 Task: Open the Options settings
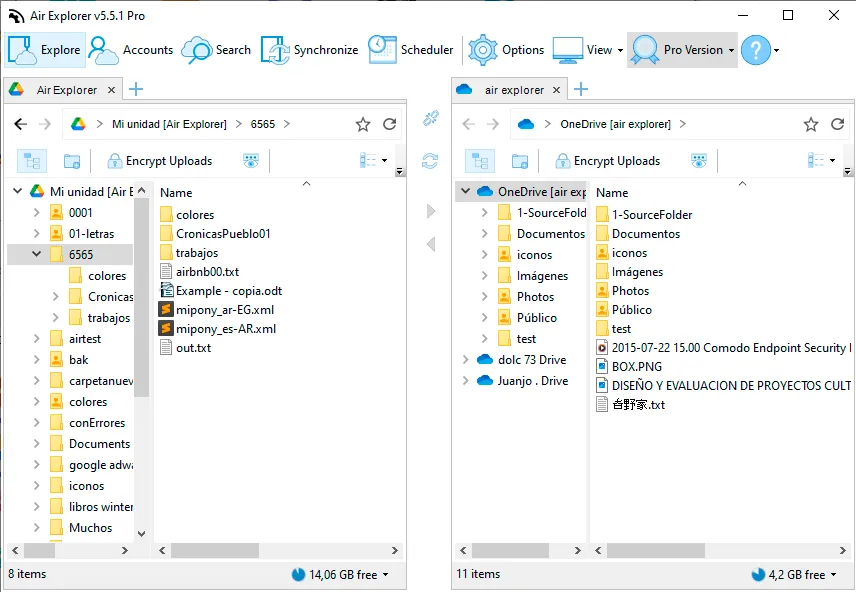pyautogui.click(x=506, y=50)
